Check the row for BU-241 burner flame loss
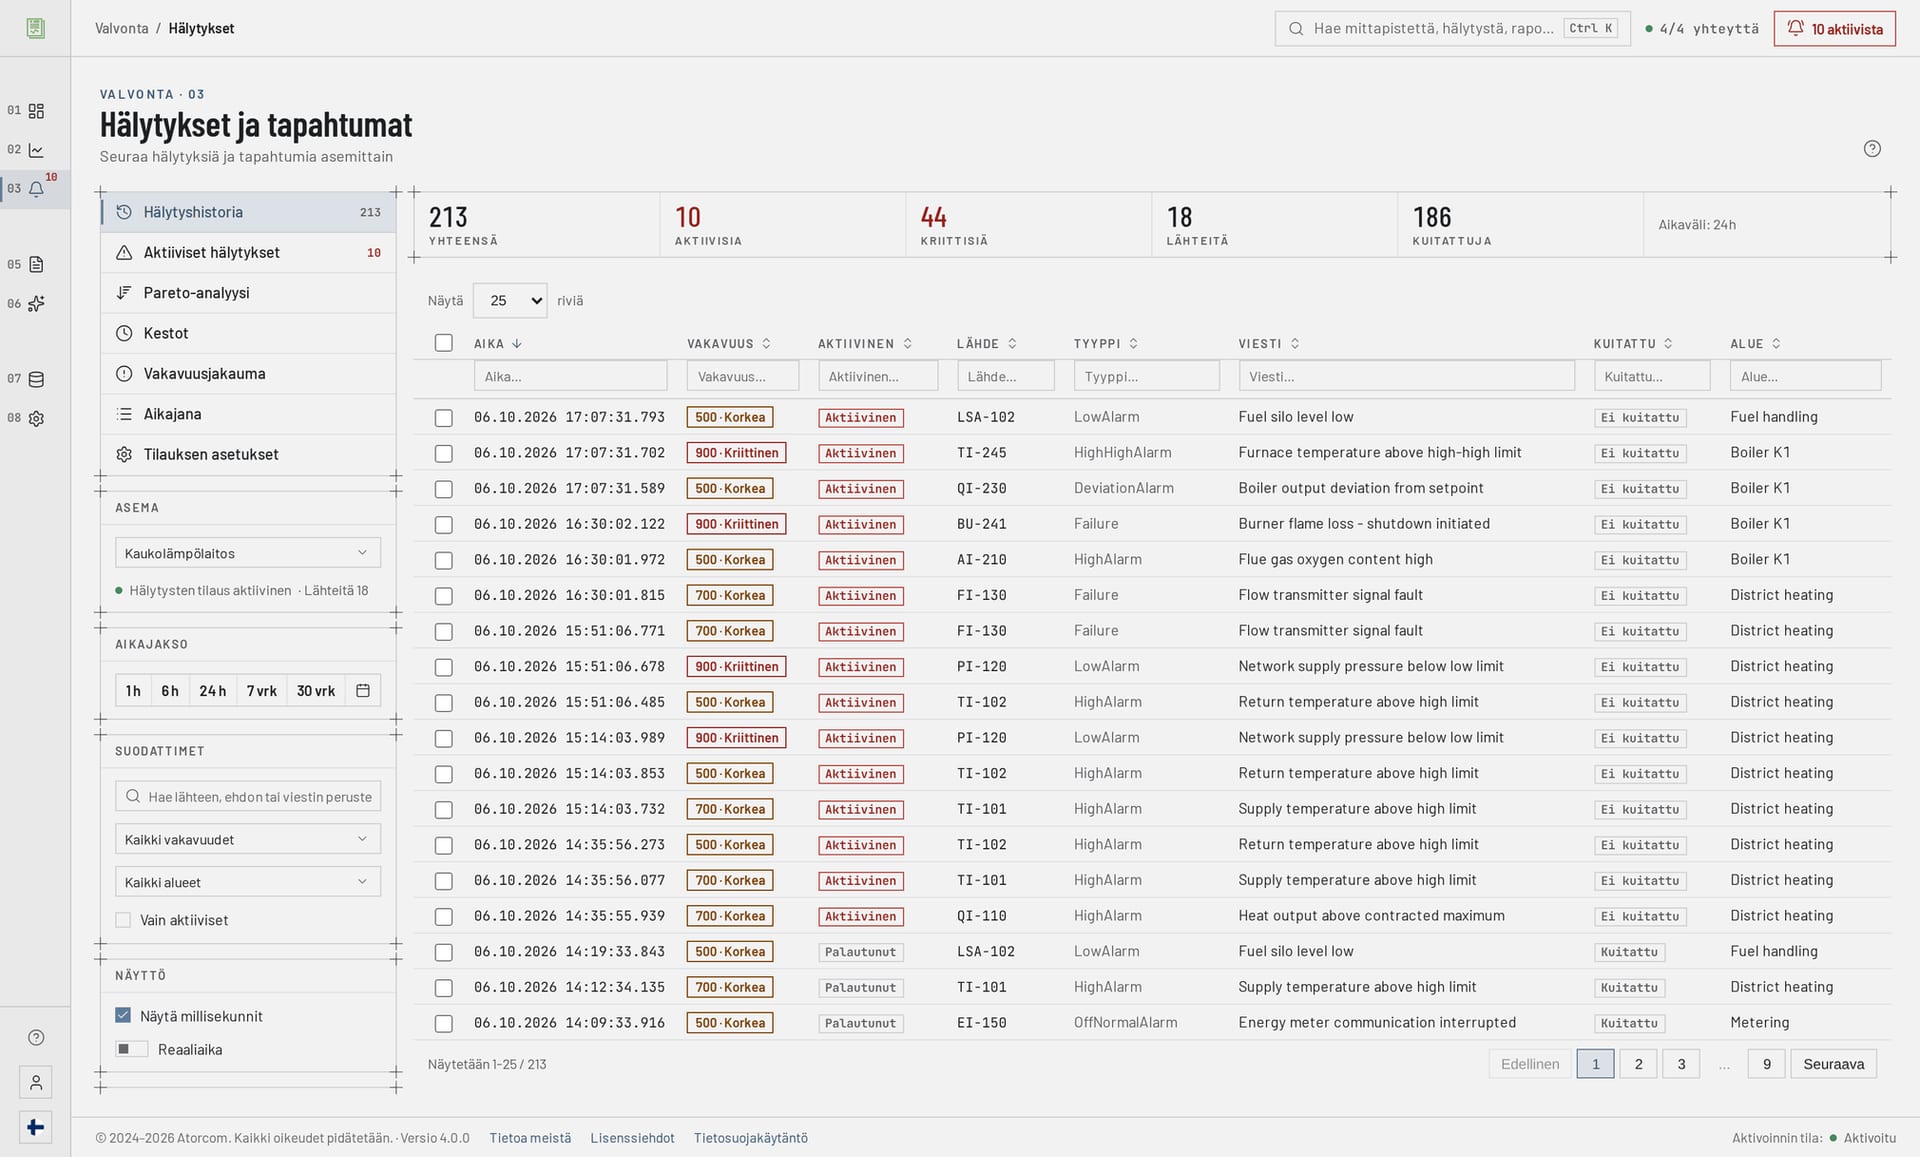This screenshot has width=1920, height=1157. coord(444,525)
